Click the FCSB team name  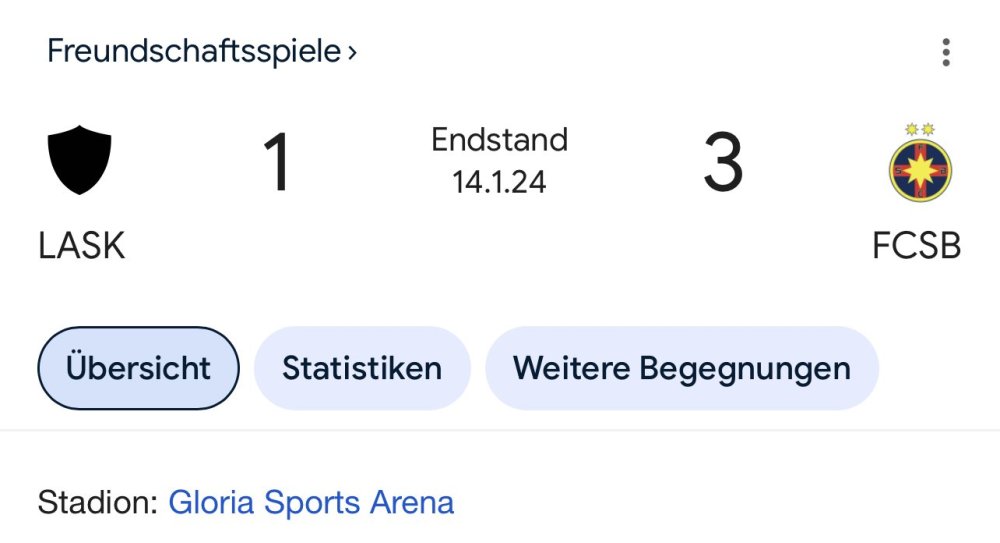pyautogui.click(x=916, y=245)
